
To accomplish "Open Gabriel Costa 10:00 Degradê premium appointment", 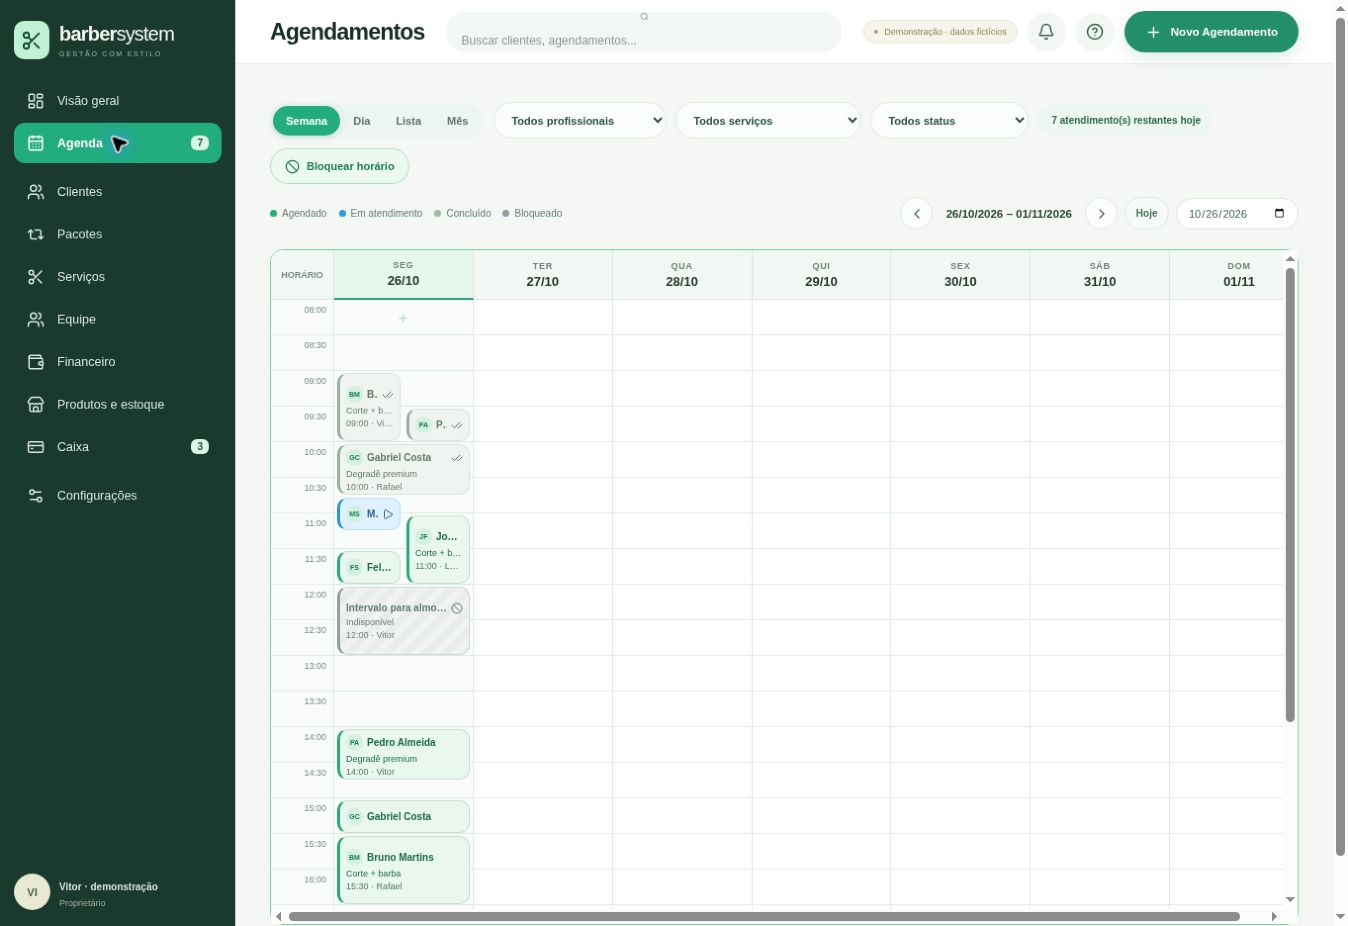I will pyautogui.click(x=403, y=470).
